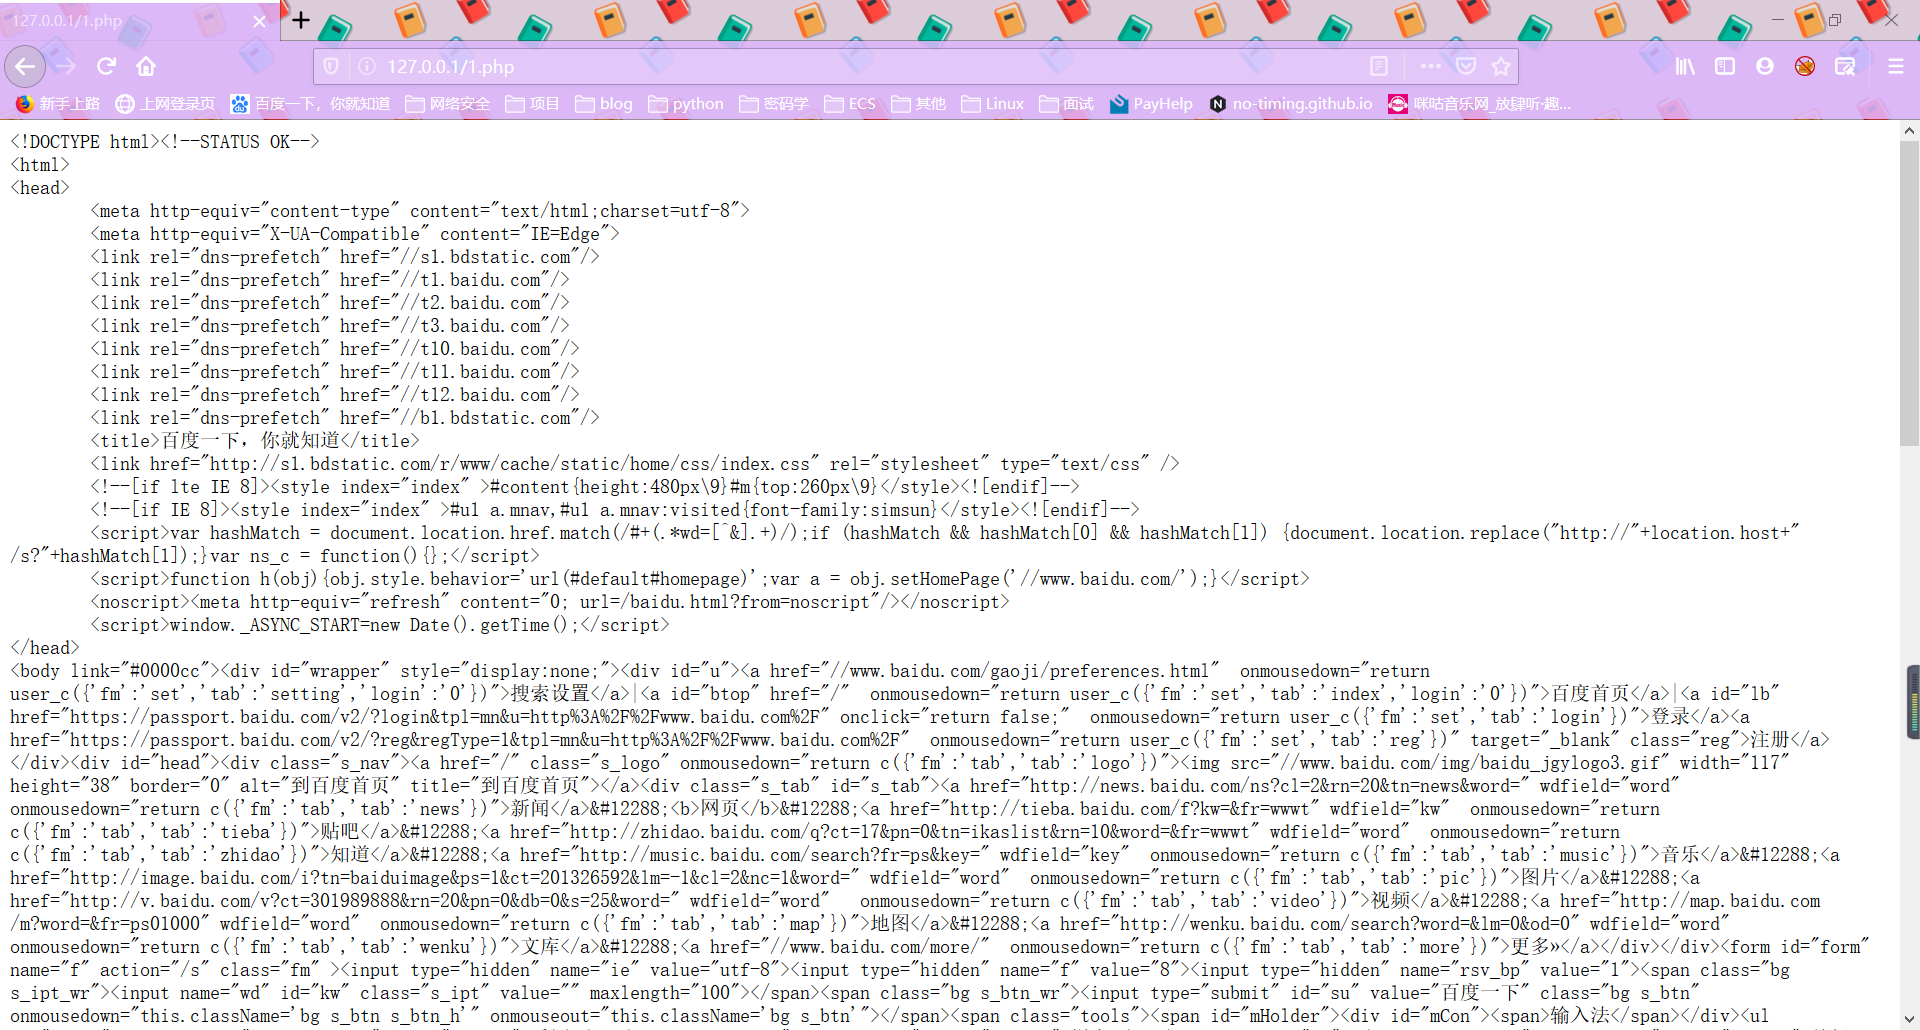Show the sidebars
This screenshot has width=1920, height=1030.
(x=1725, y=67)
